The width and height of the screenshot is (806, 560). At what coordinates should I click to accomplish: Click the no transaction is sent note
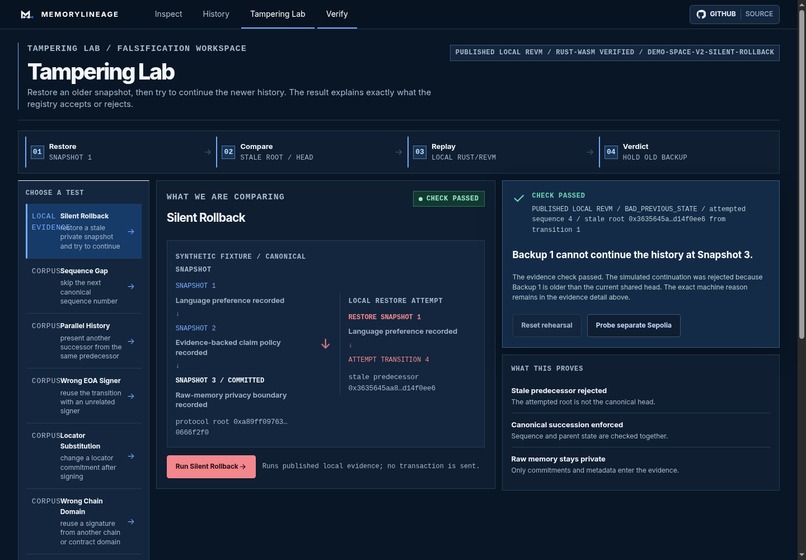[x=371, y=466]
